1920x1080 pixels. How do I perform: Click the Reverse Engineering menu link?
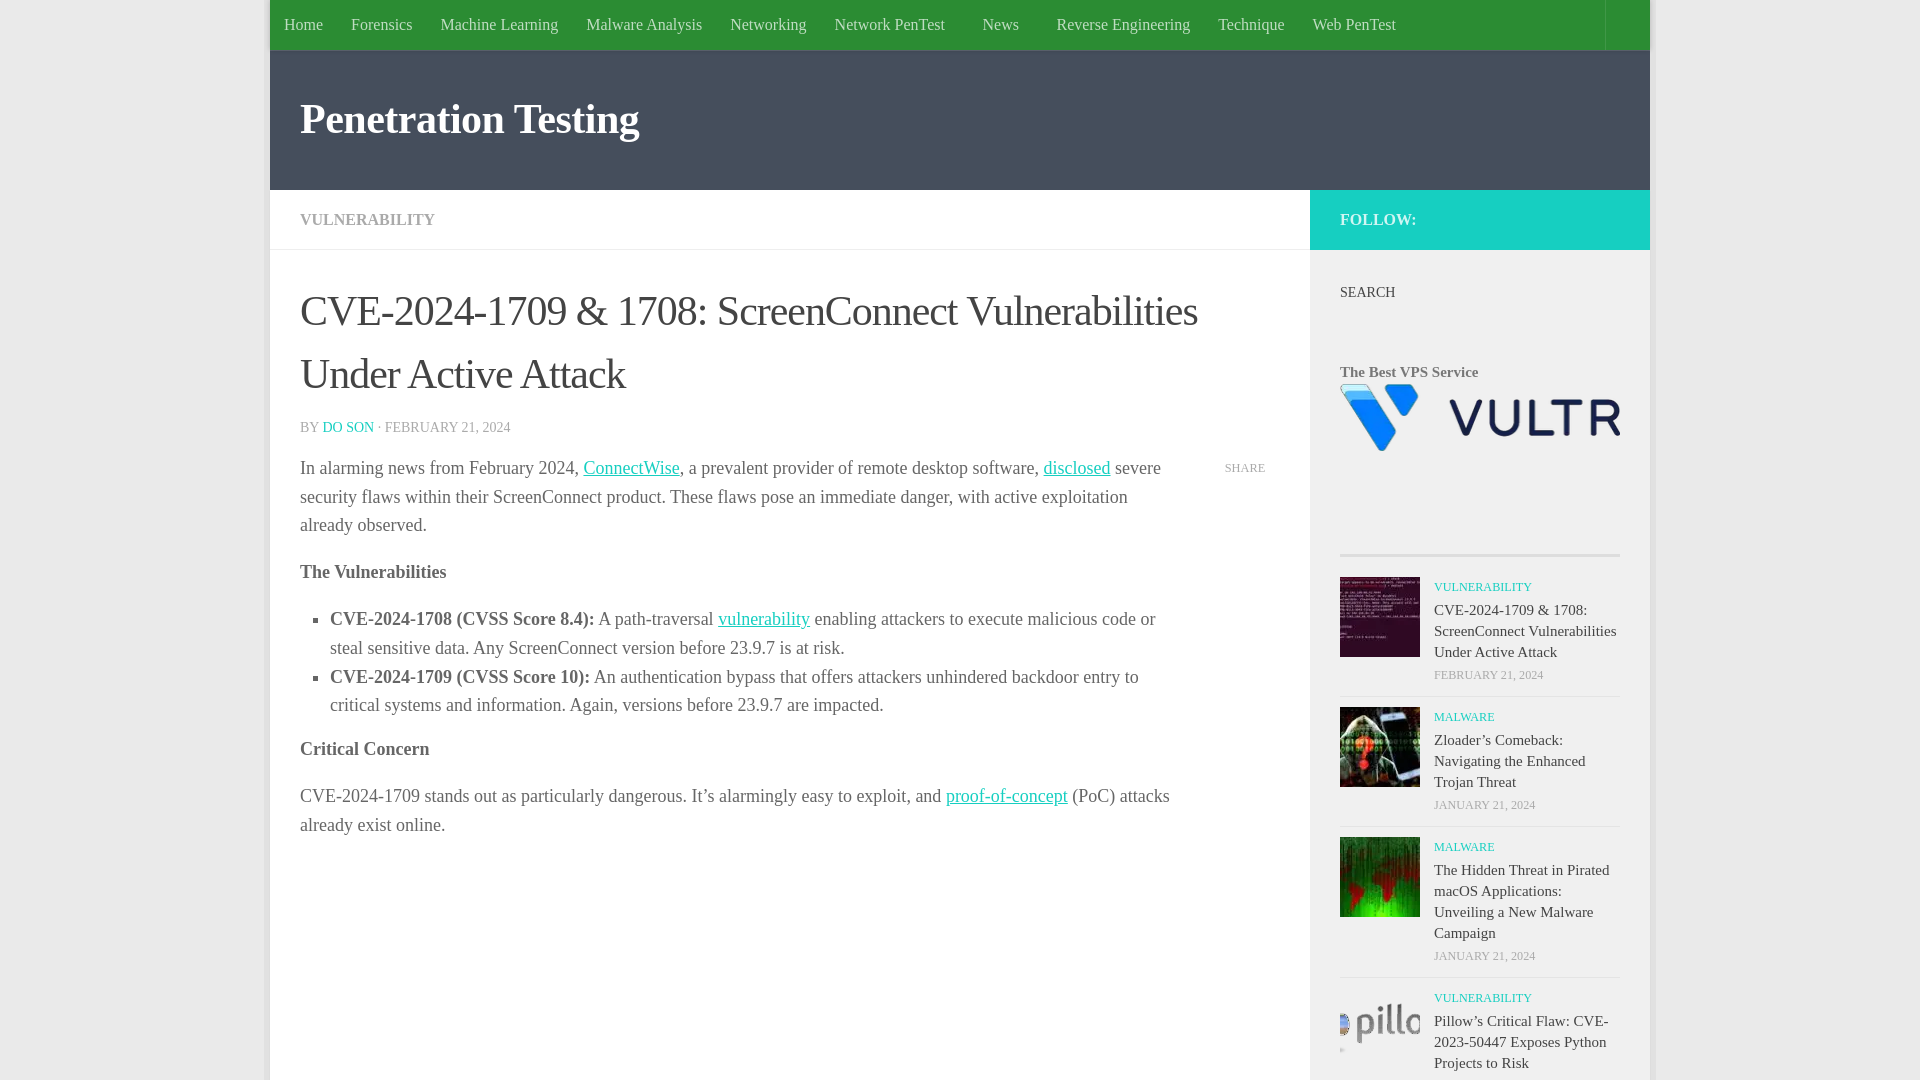[1124, 25]
